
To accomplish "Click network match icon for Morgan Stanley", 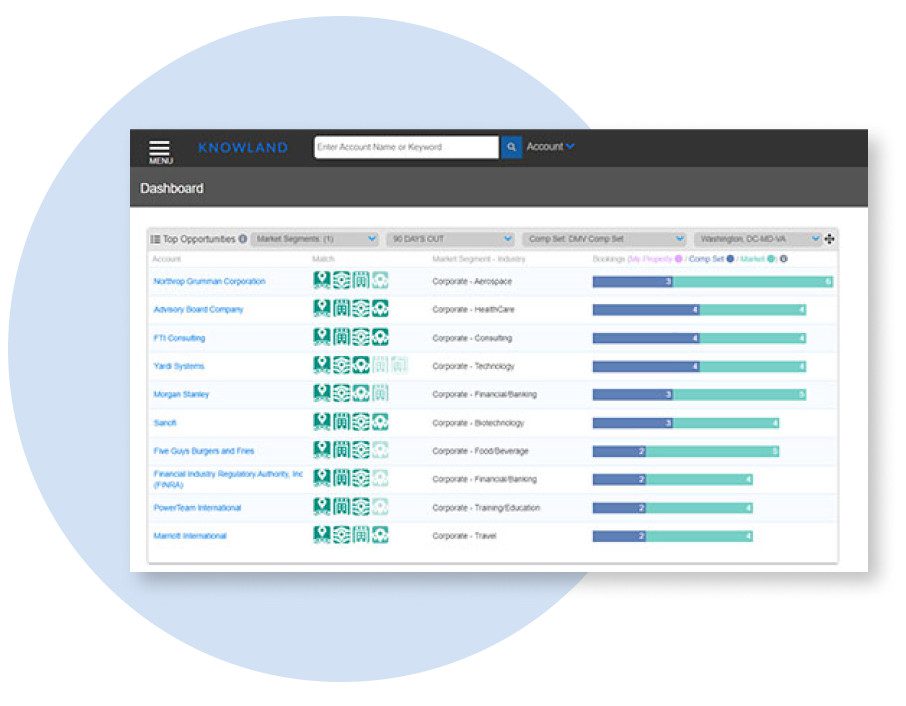I will point(341,393).
